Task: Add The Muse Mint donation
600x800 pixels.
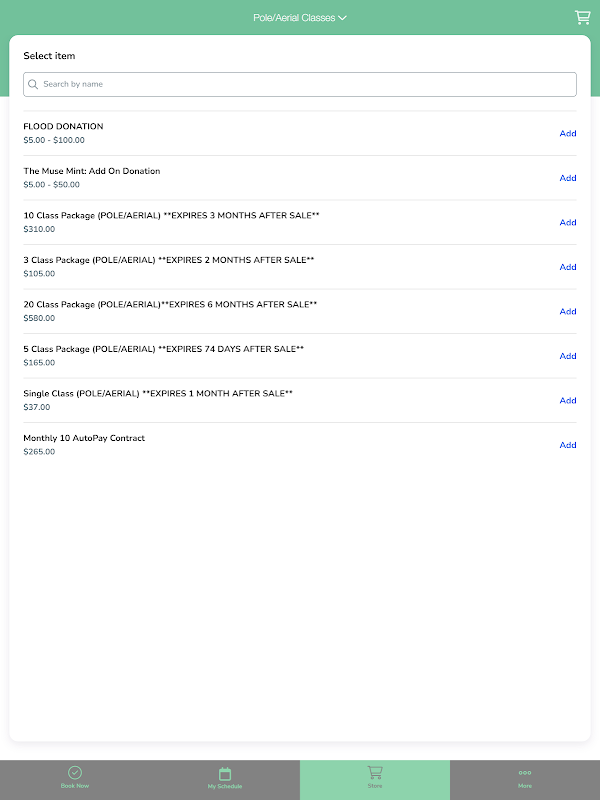Action: 567,178
